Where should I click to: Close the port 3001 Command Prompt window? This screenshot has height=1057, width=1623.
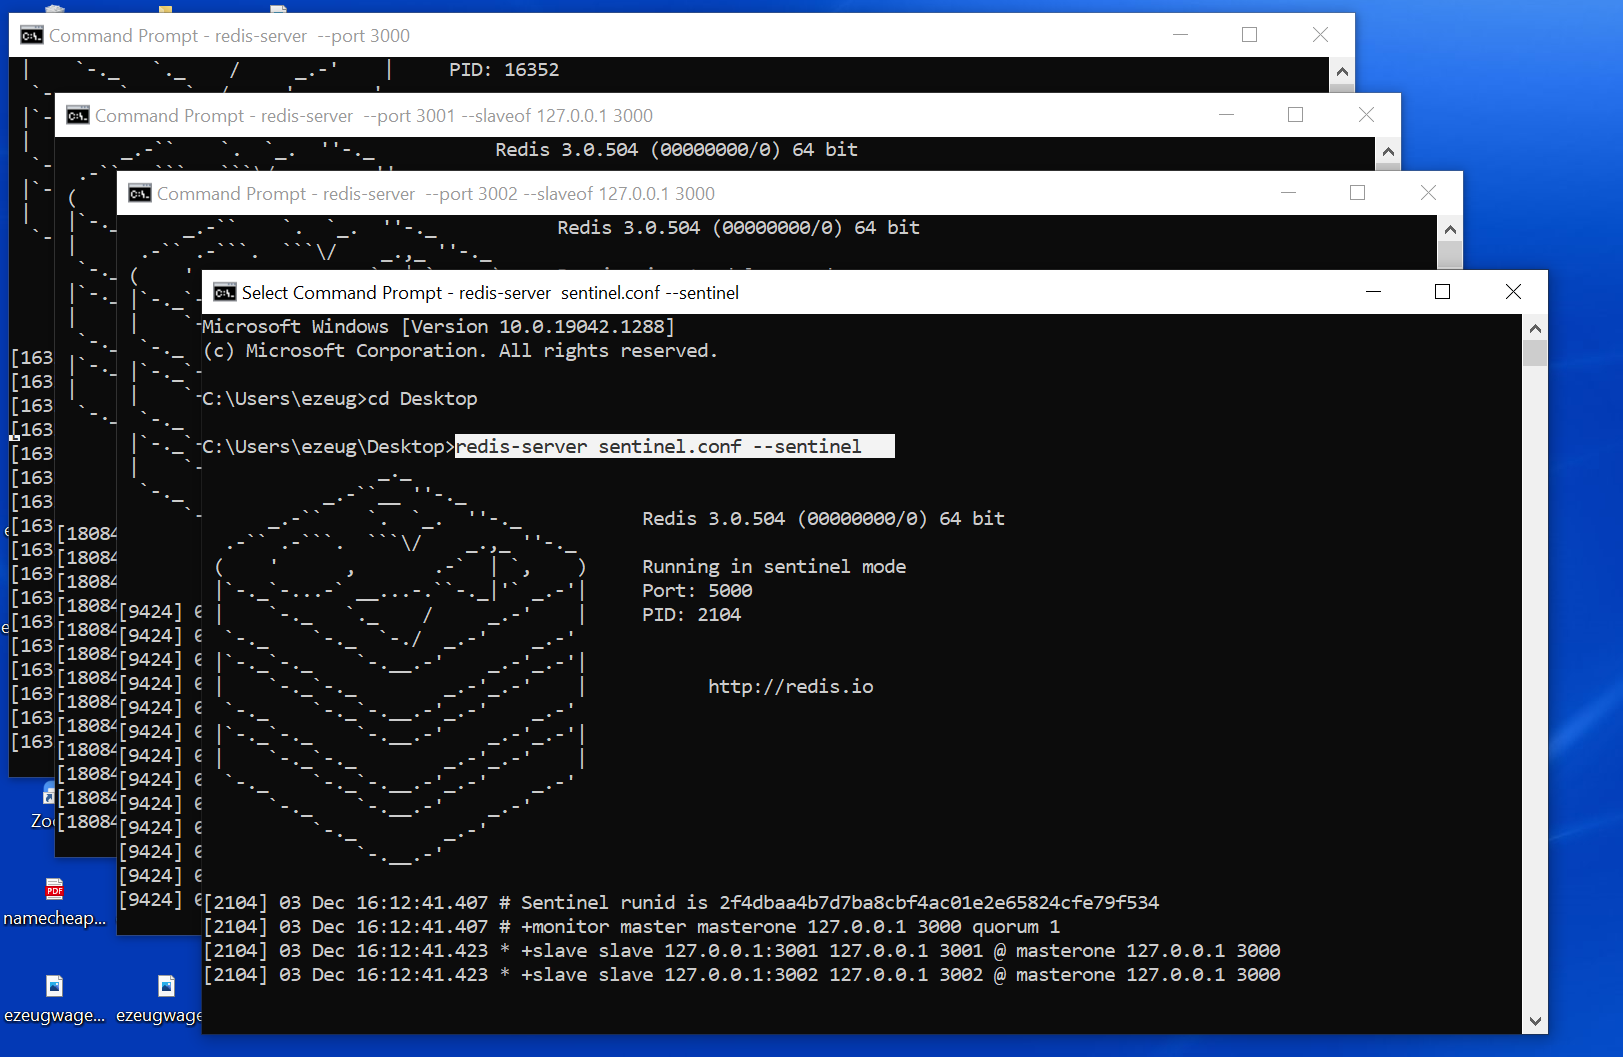pyautogui.click(x=1366, y=115)
